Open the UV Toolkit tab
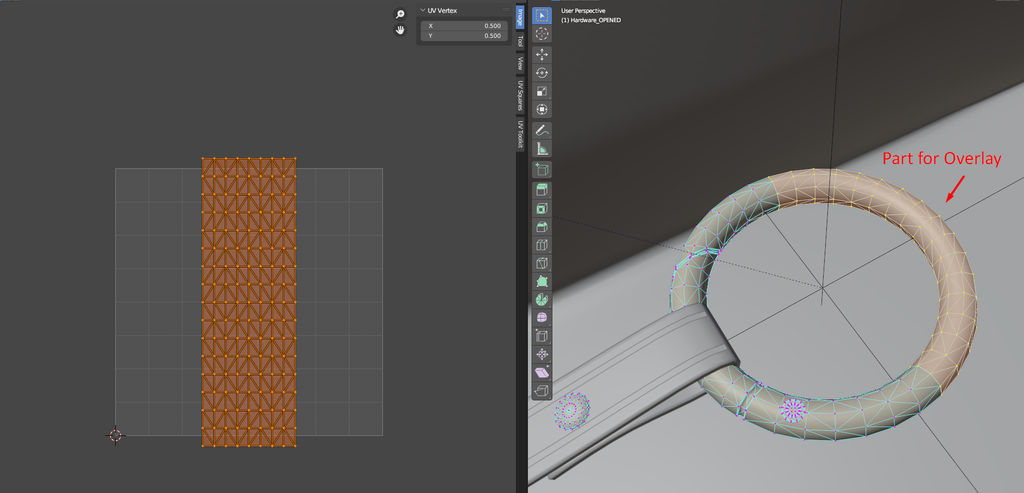This screenshot has width=1024, height=493. [520, 135]
